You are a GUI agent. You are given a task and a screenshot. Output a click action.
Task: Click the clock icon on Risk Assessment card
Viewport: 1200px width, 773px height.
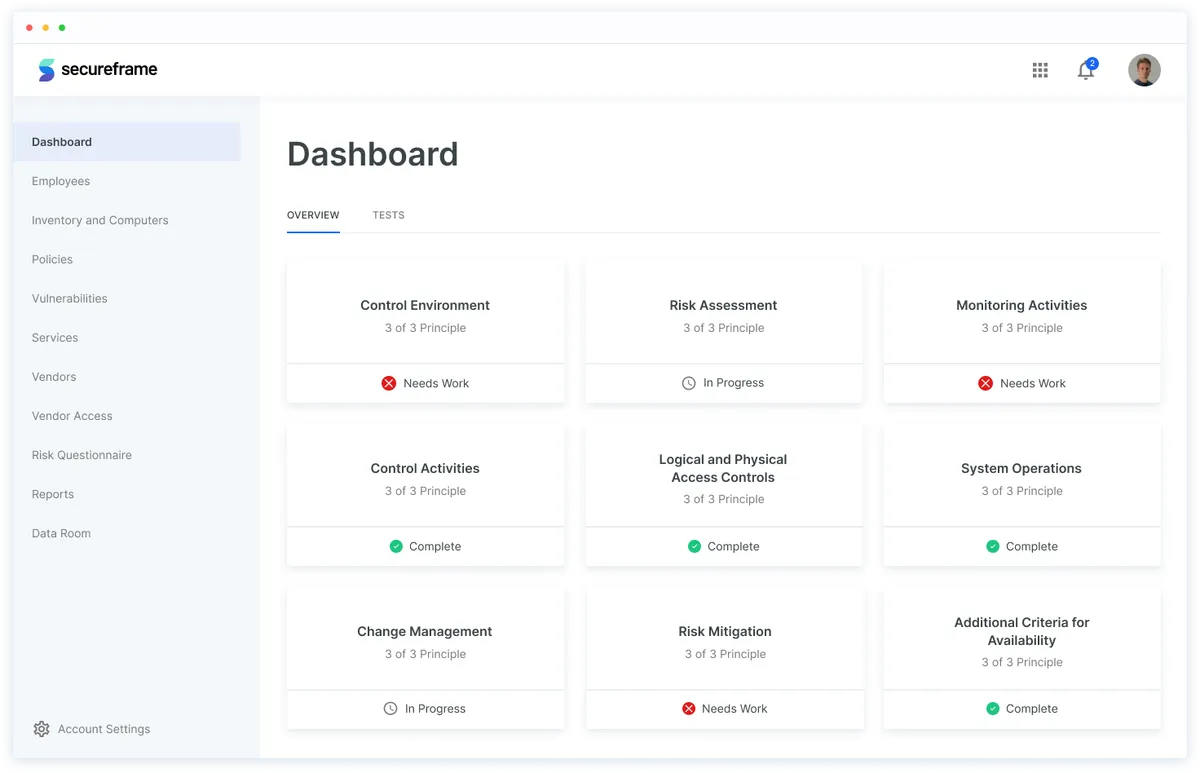click(689, 383)
